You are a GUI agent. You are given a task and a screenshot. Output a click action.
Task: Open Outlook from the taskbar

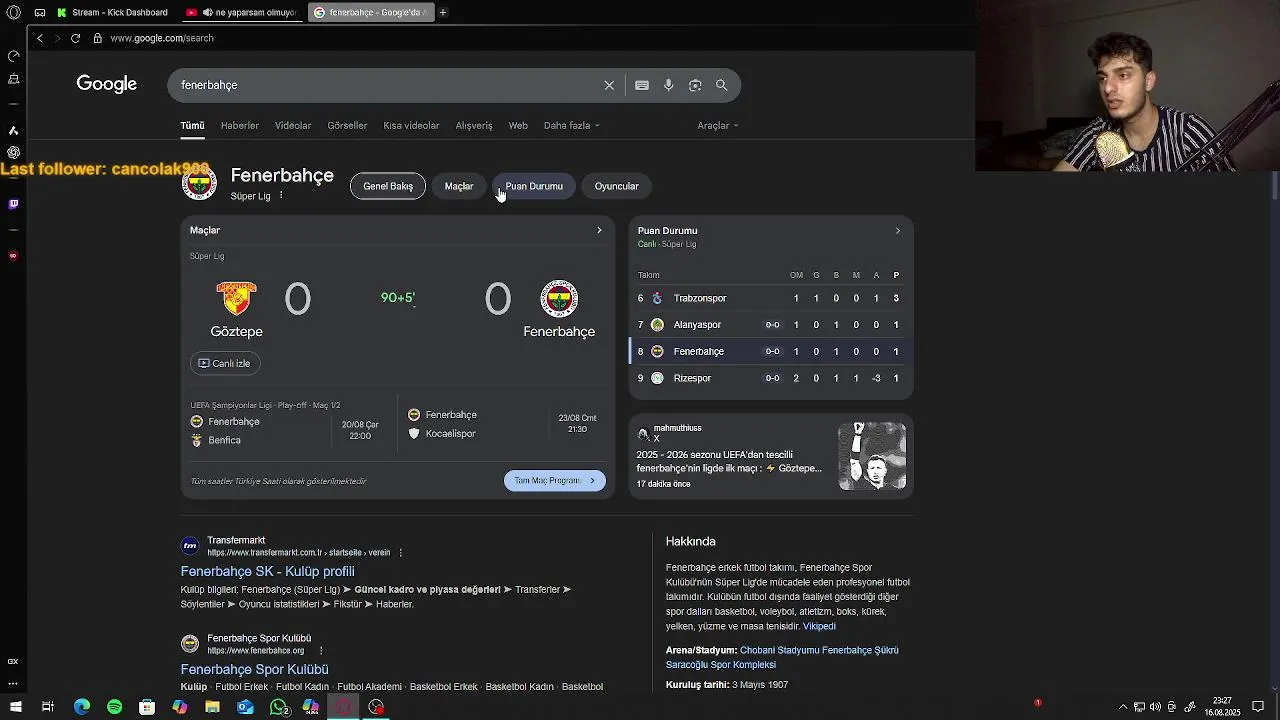coord(245,707)
